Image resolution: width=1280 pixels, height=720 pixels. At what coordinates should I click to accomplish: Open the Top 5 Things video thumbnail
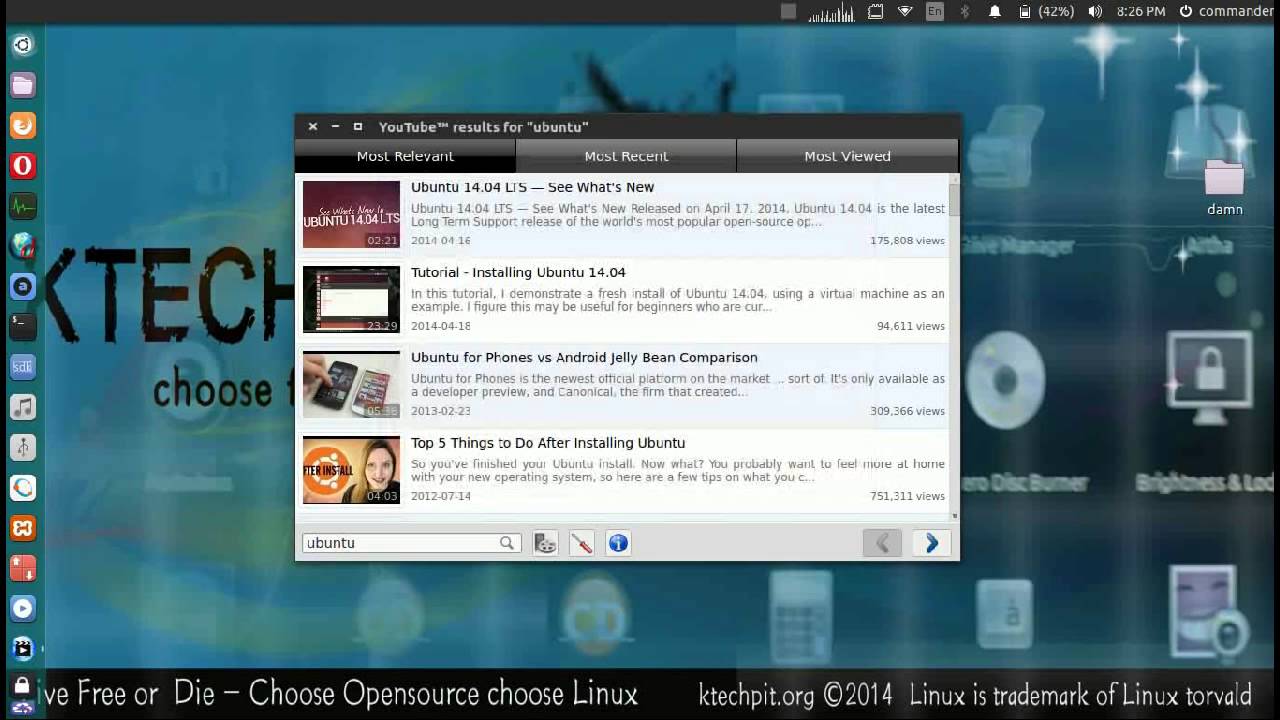(351, 470)
